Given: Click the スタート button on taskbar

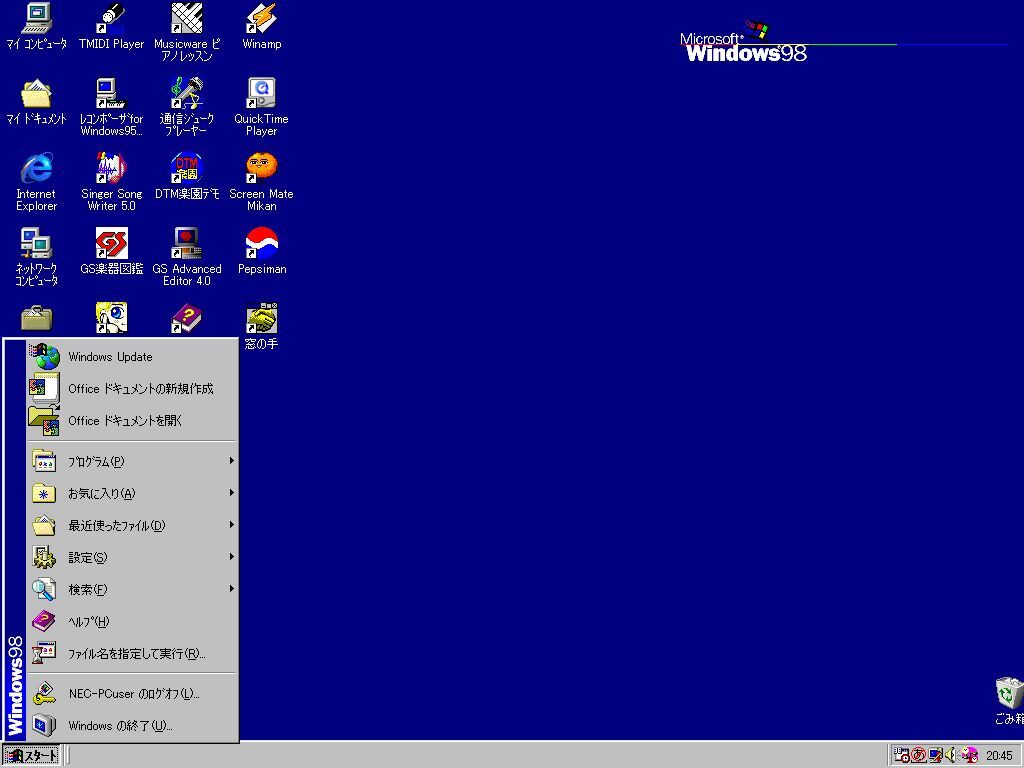Looking at the screenshot, I should [31, 756].
